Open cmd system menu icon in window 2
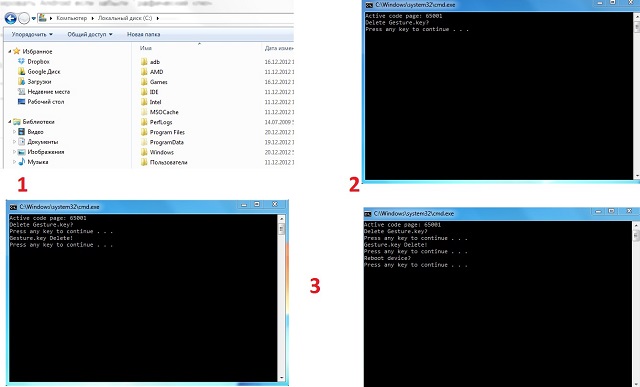The width and height of the screenshot is (640, 387). coord(369,5)
